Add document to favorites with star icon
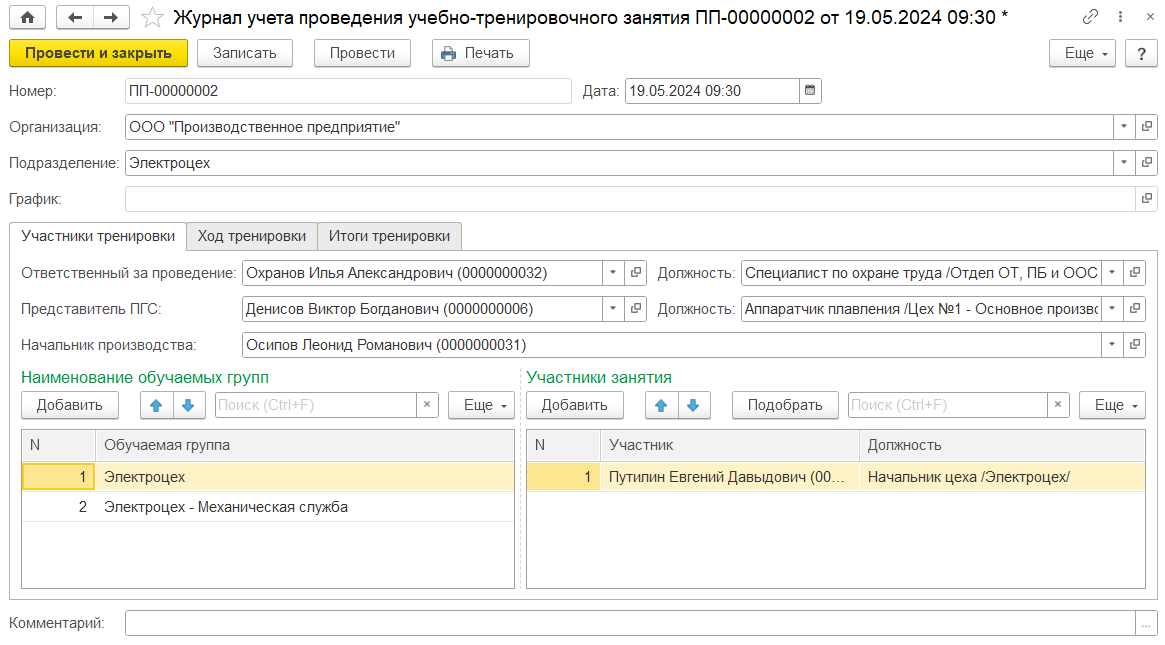The width and height of the screenshot is (1165, 645). pyautogui.click(x=152, y=17)
